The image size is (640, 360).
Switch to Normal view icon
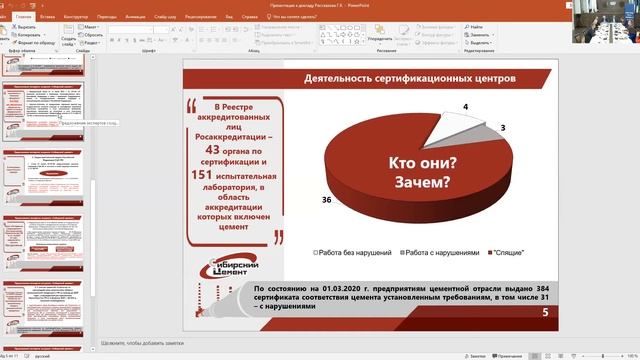click(x=534, y=356)
